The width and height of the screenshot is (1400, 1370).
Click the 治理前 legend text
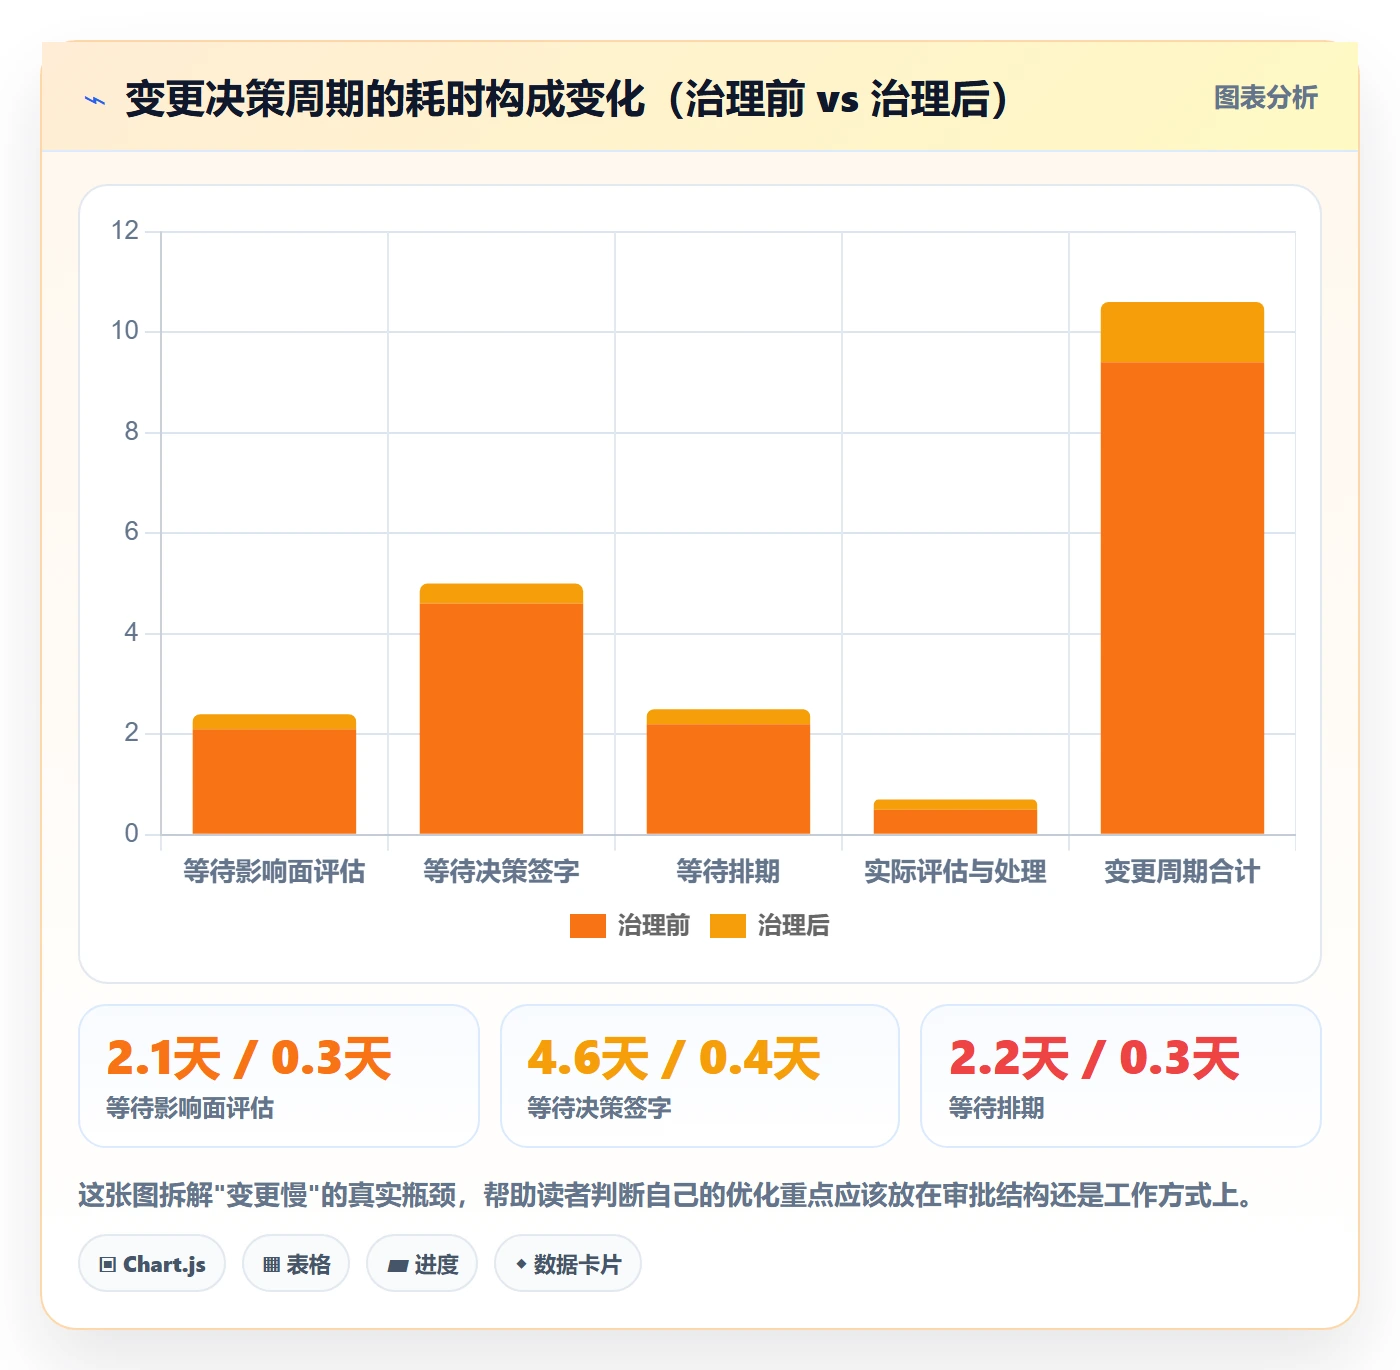[x=654, y=926]
